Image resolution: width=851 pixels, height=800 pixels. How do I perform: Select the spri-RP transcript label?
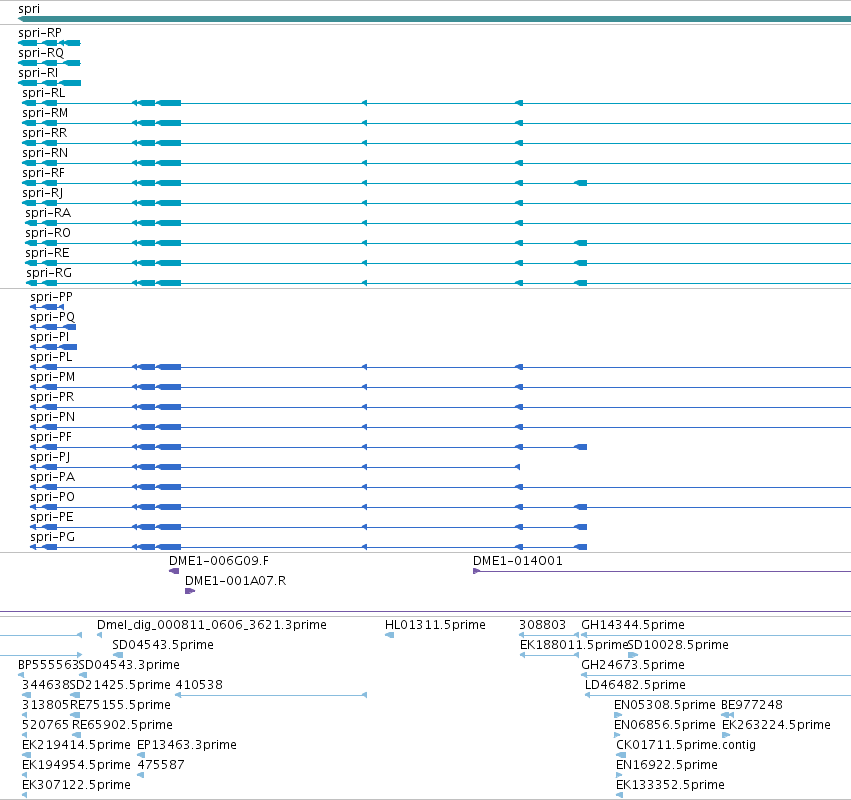[x=40, y=33]
